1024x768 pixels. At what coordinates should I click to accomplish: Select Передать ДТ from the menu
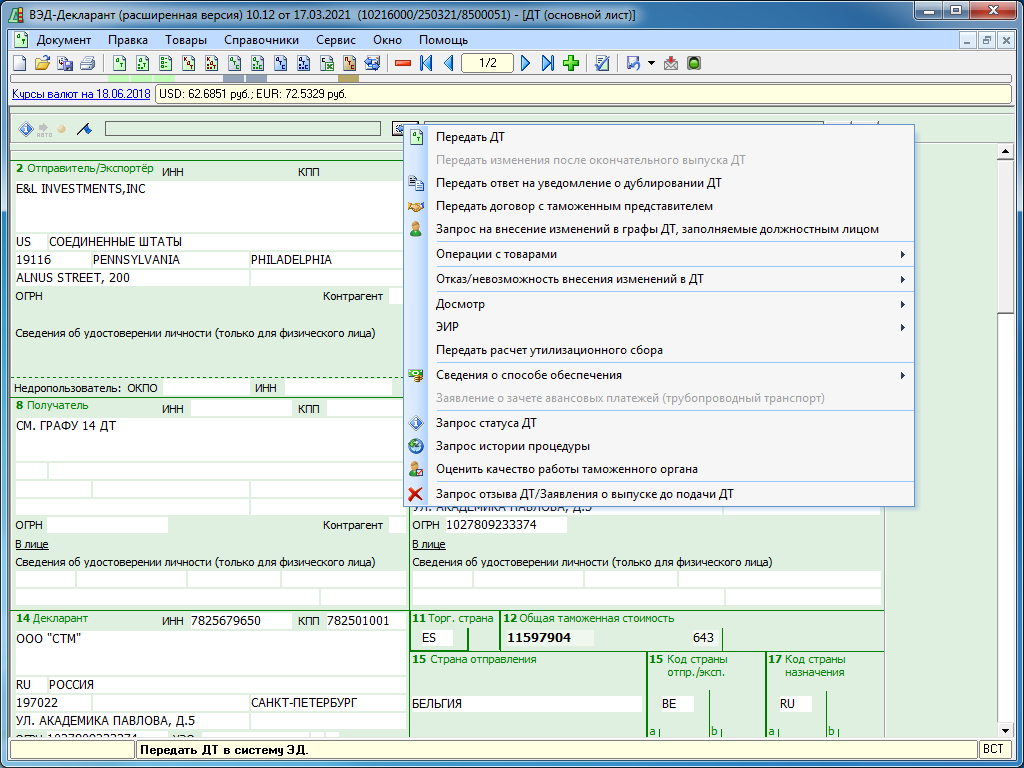(x=470, y=137)
